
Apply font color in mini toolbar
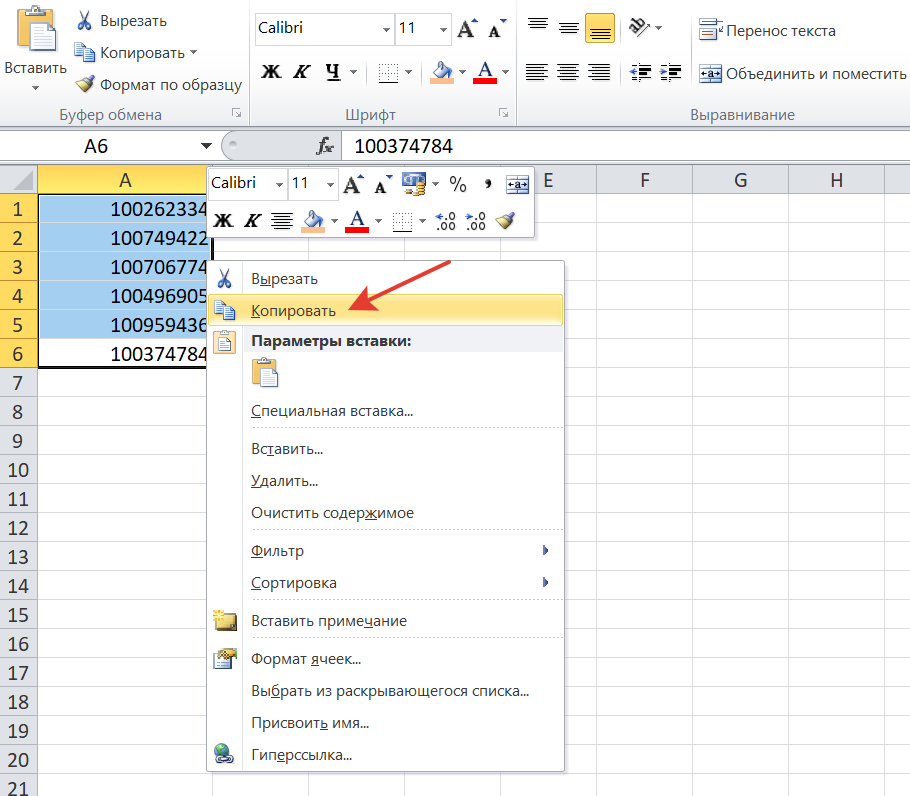356,220
